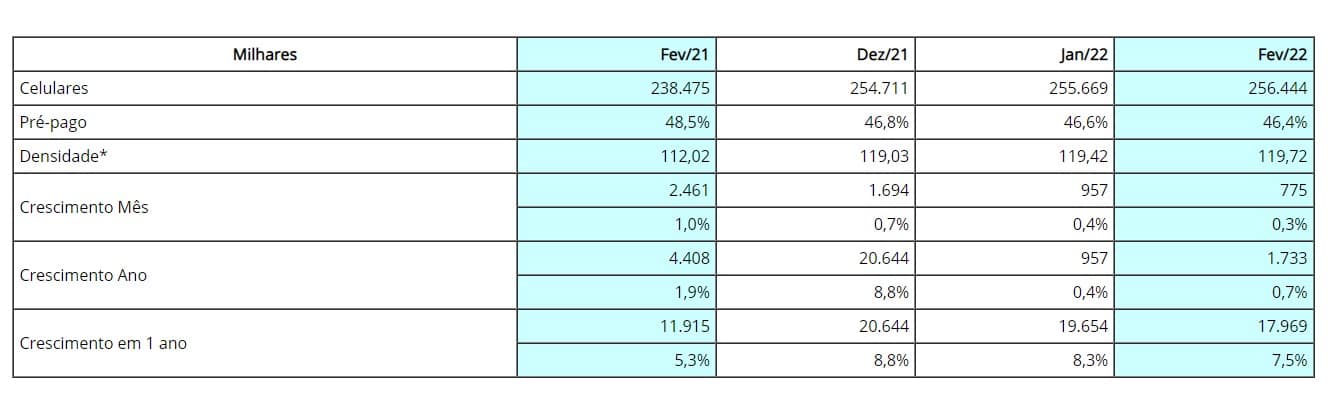This screenshot has width=1344, height=416.
Task: Select the Dez/21 column header
Action: coord(815,54)
